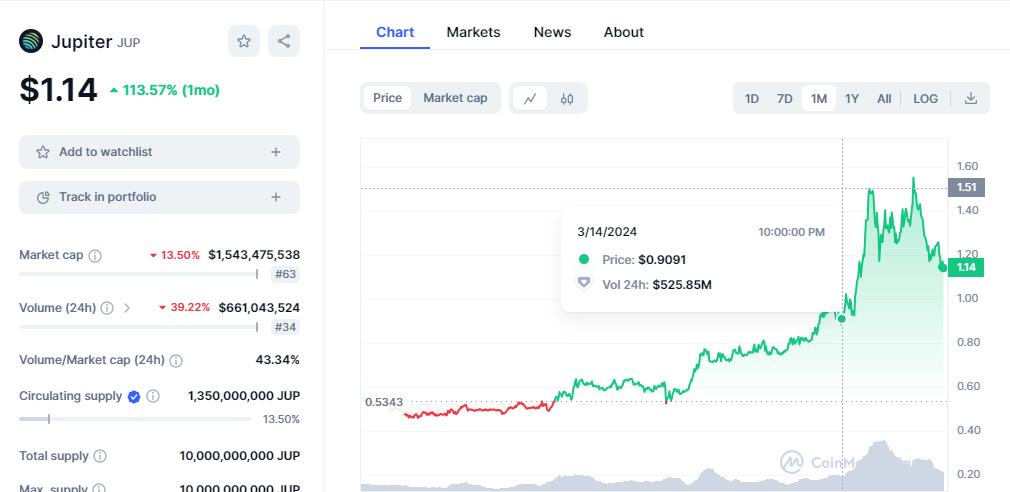Click the 39.22% volume change
Screen dimensions: 1010x492
pos(185,308)
